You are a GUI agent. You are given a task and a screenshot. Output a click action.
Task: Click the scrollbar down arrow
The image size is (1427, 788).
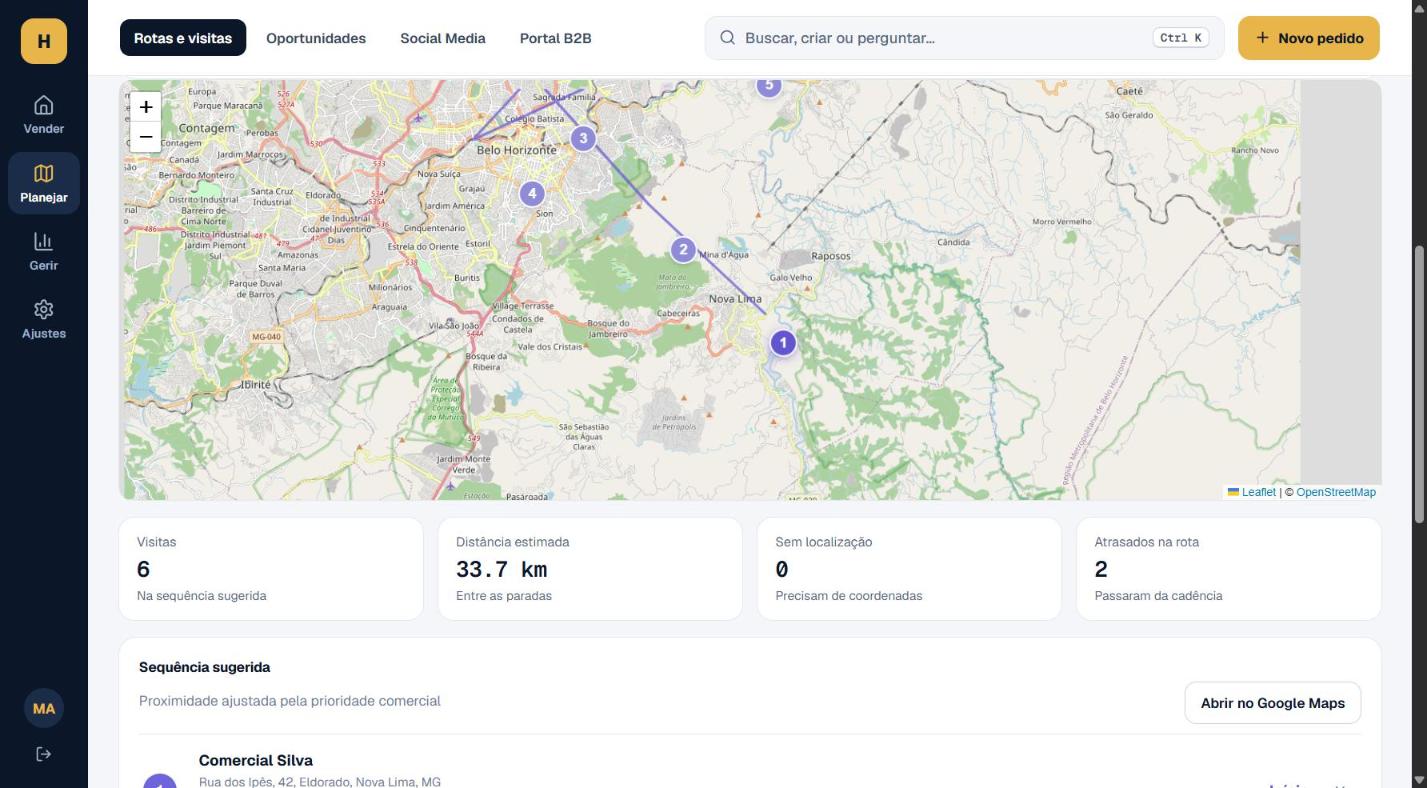1419,779
